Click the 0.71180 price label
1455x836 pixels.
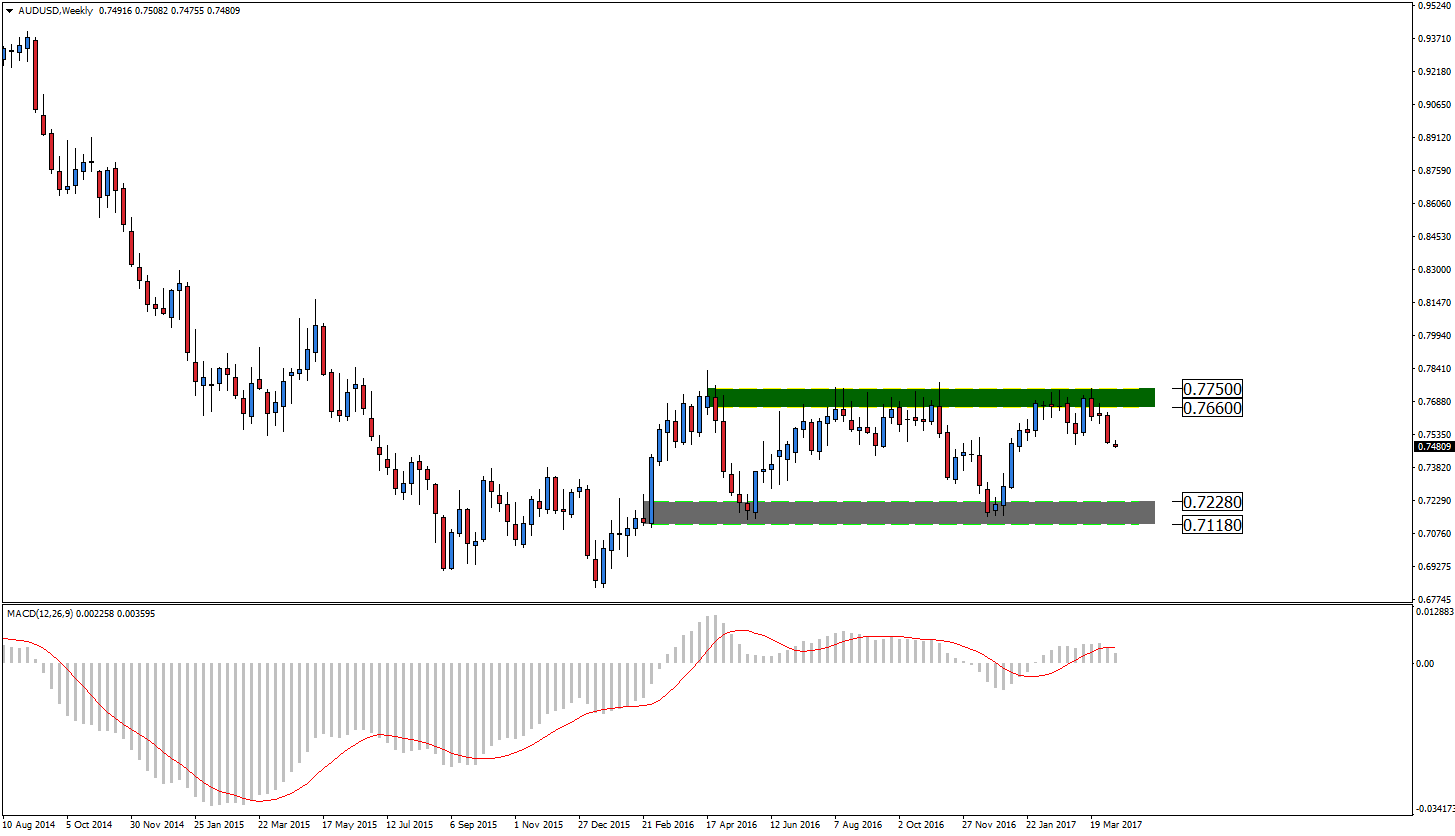click(x=1212, y=524)
